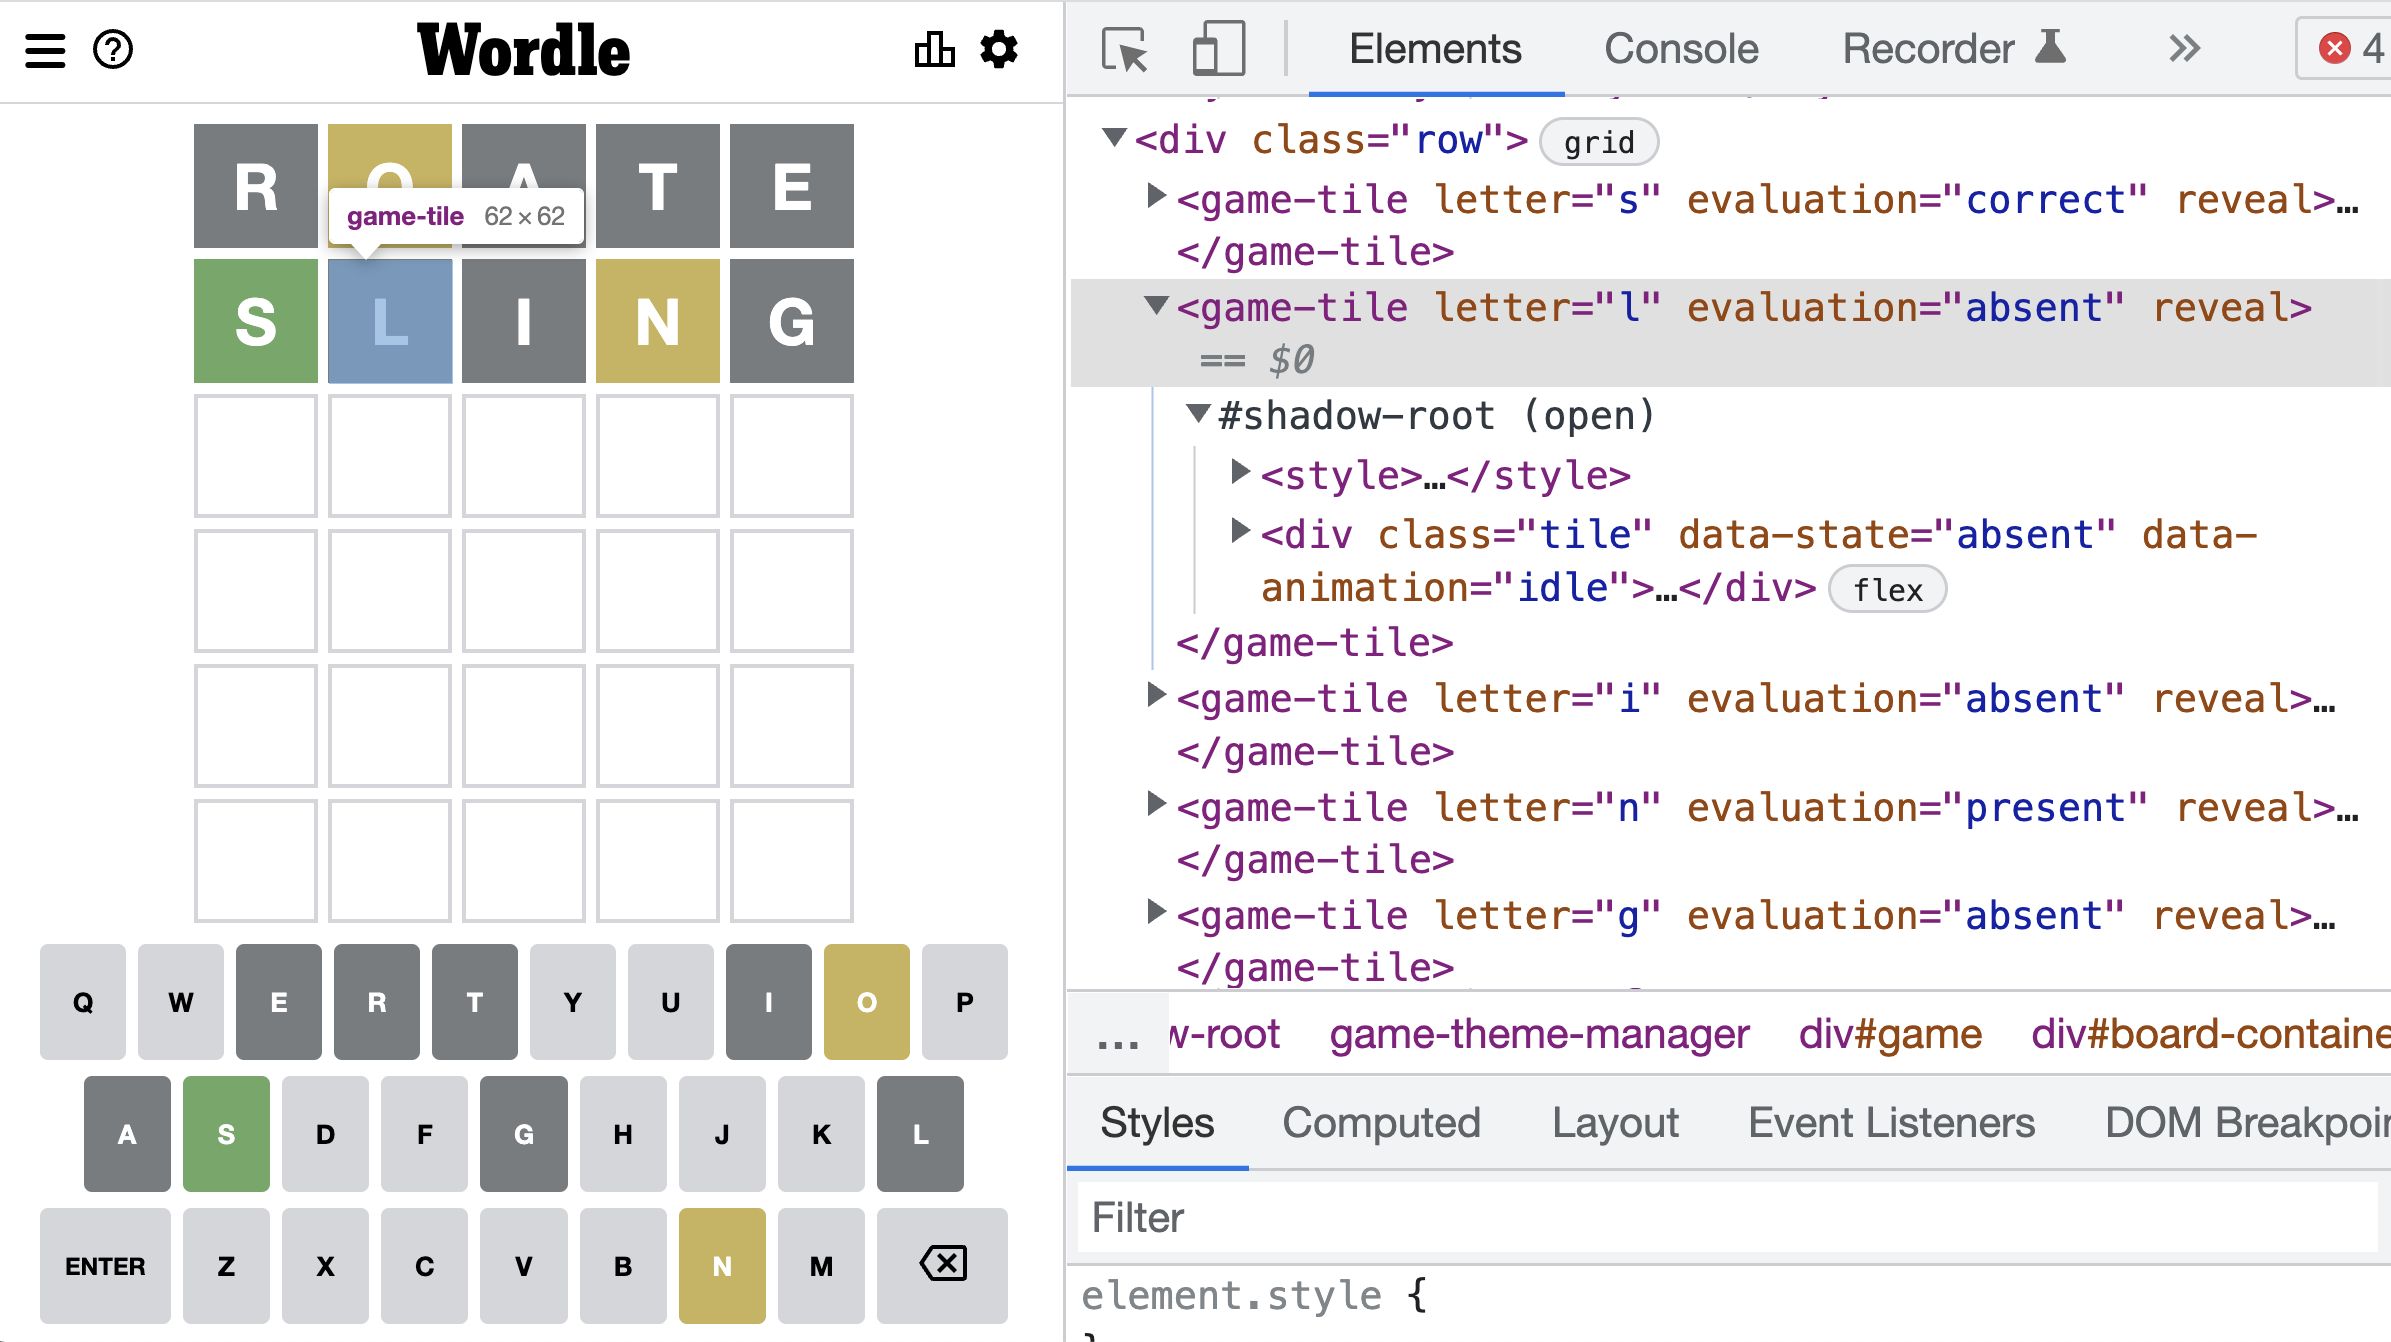Open the Computed styles tab
The width and height of the screenshot is (2391, 1342).
1381,1123
